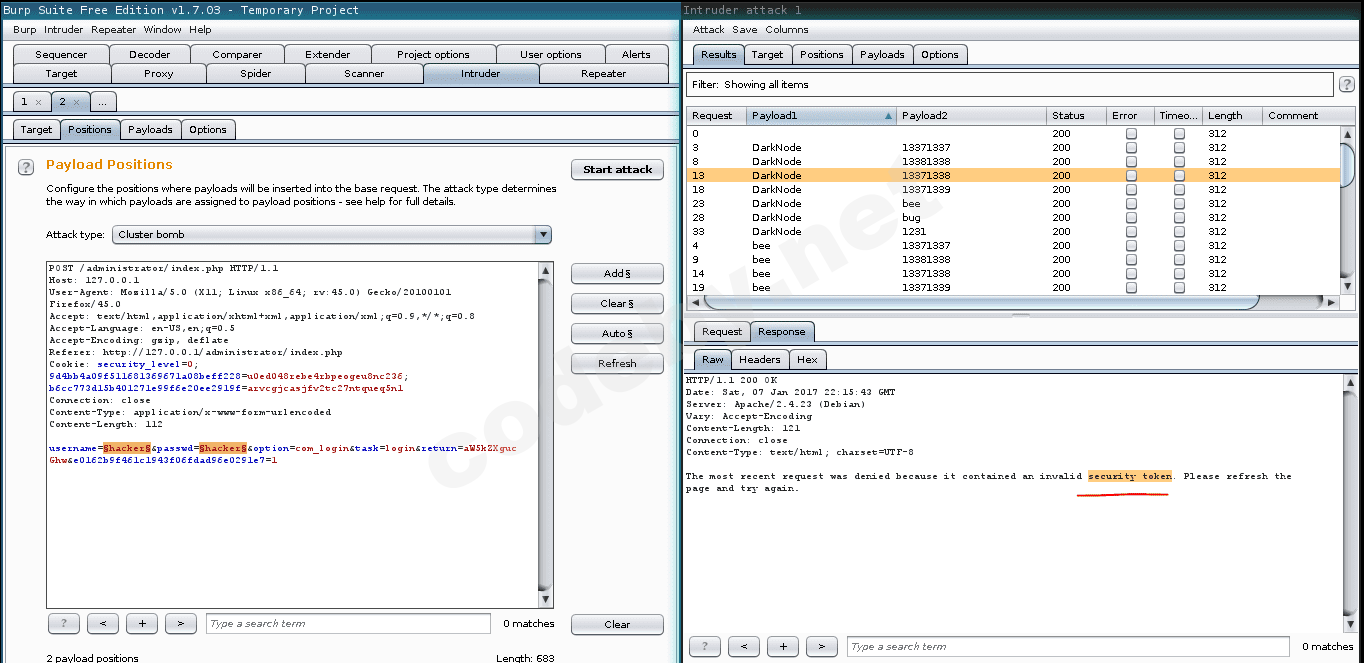Tick the Timeout checkbox for request 3
Screen dimensions: 1364x663
[x=1179, y=148]
